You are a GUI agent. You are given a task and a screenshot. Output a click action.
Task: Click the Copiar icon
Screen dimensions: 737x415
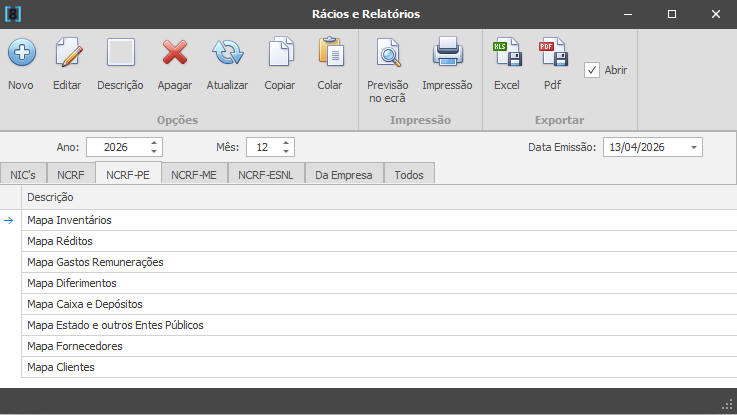[279, 53]
